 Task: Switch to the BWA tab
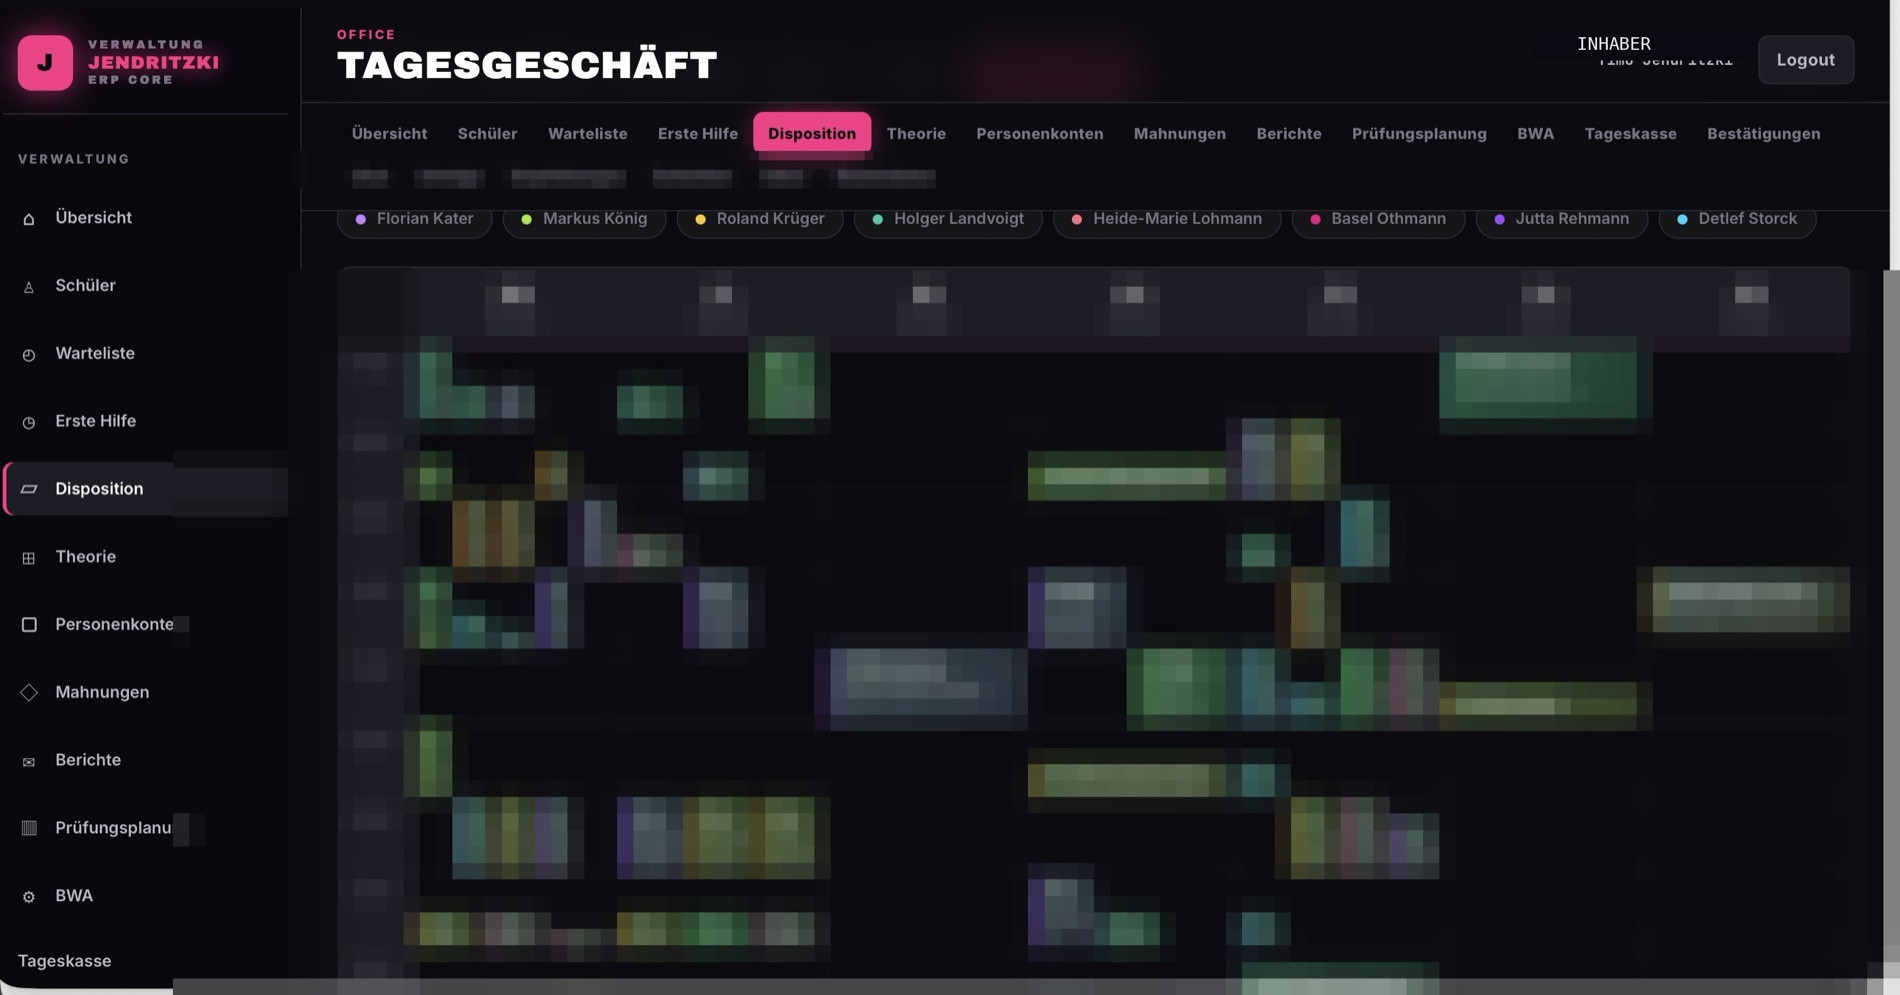pos(1535,133)
